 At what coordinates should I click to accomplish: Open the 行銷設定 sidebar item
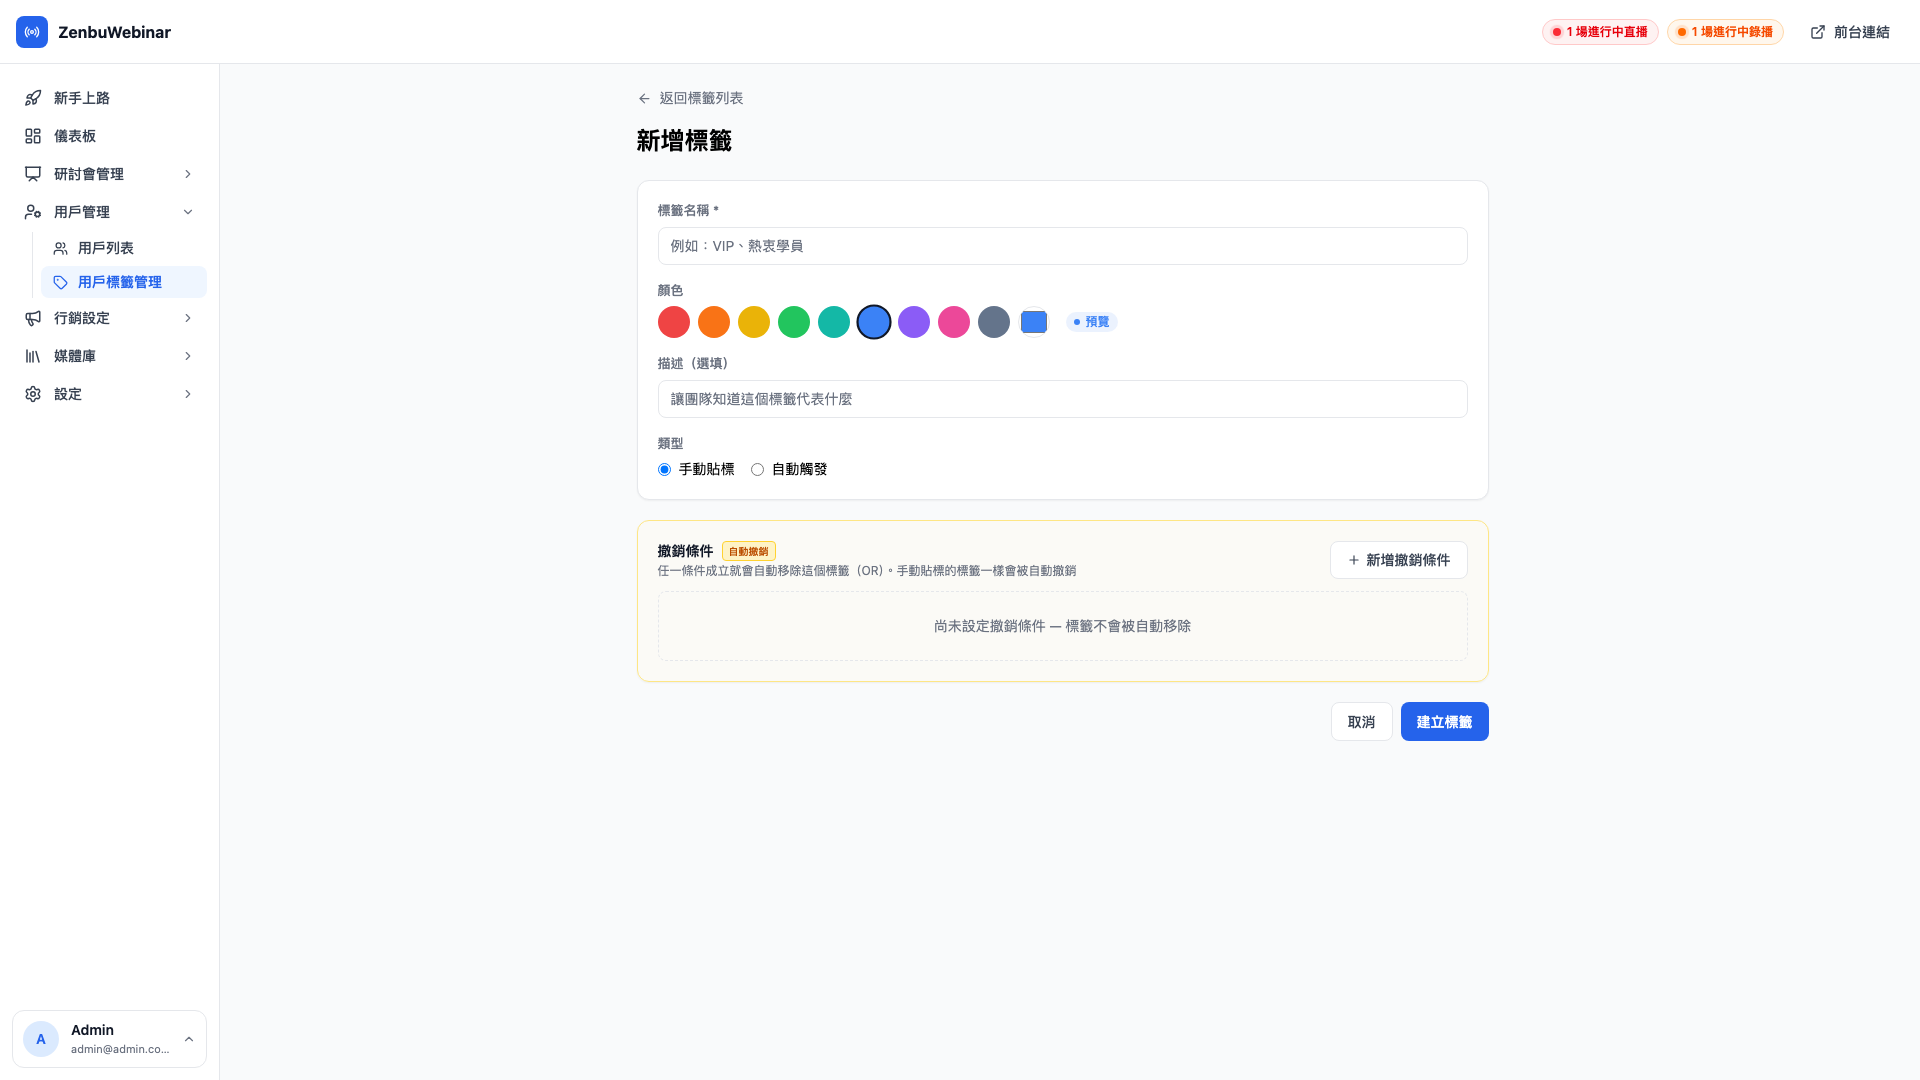(x=109, y=318)
